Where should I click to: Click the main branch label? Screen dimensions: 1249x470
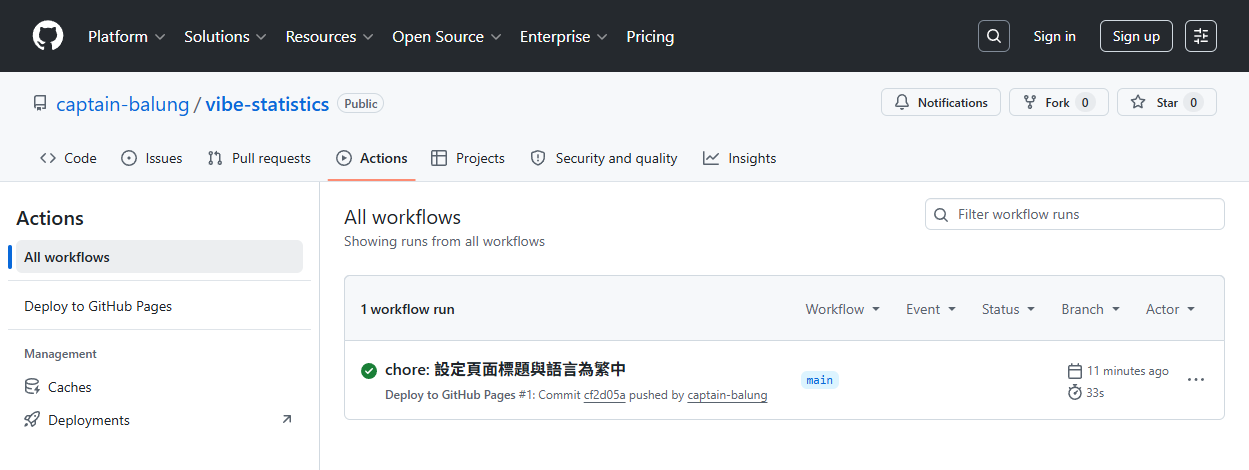[820, 380]
